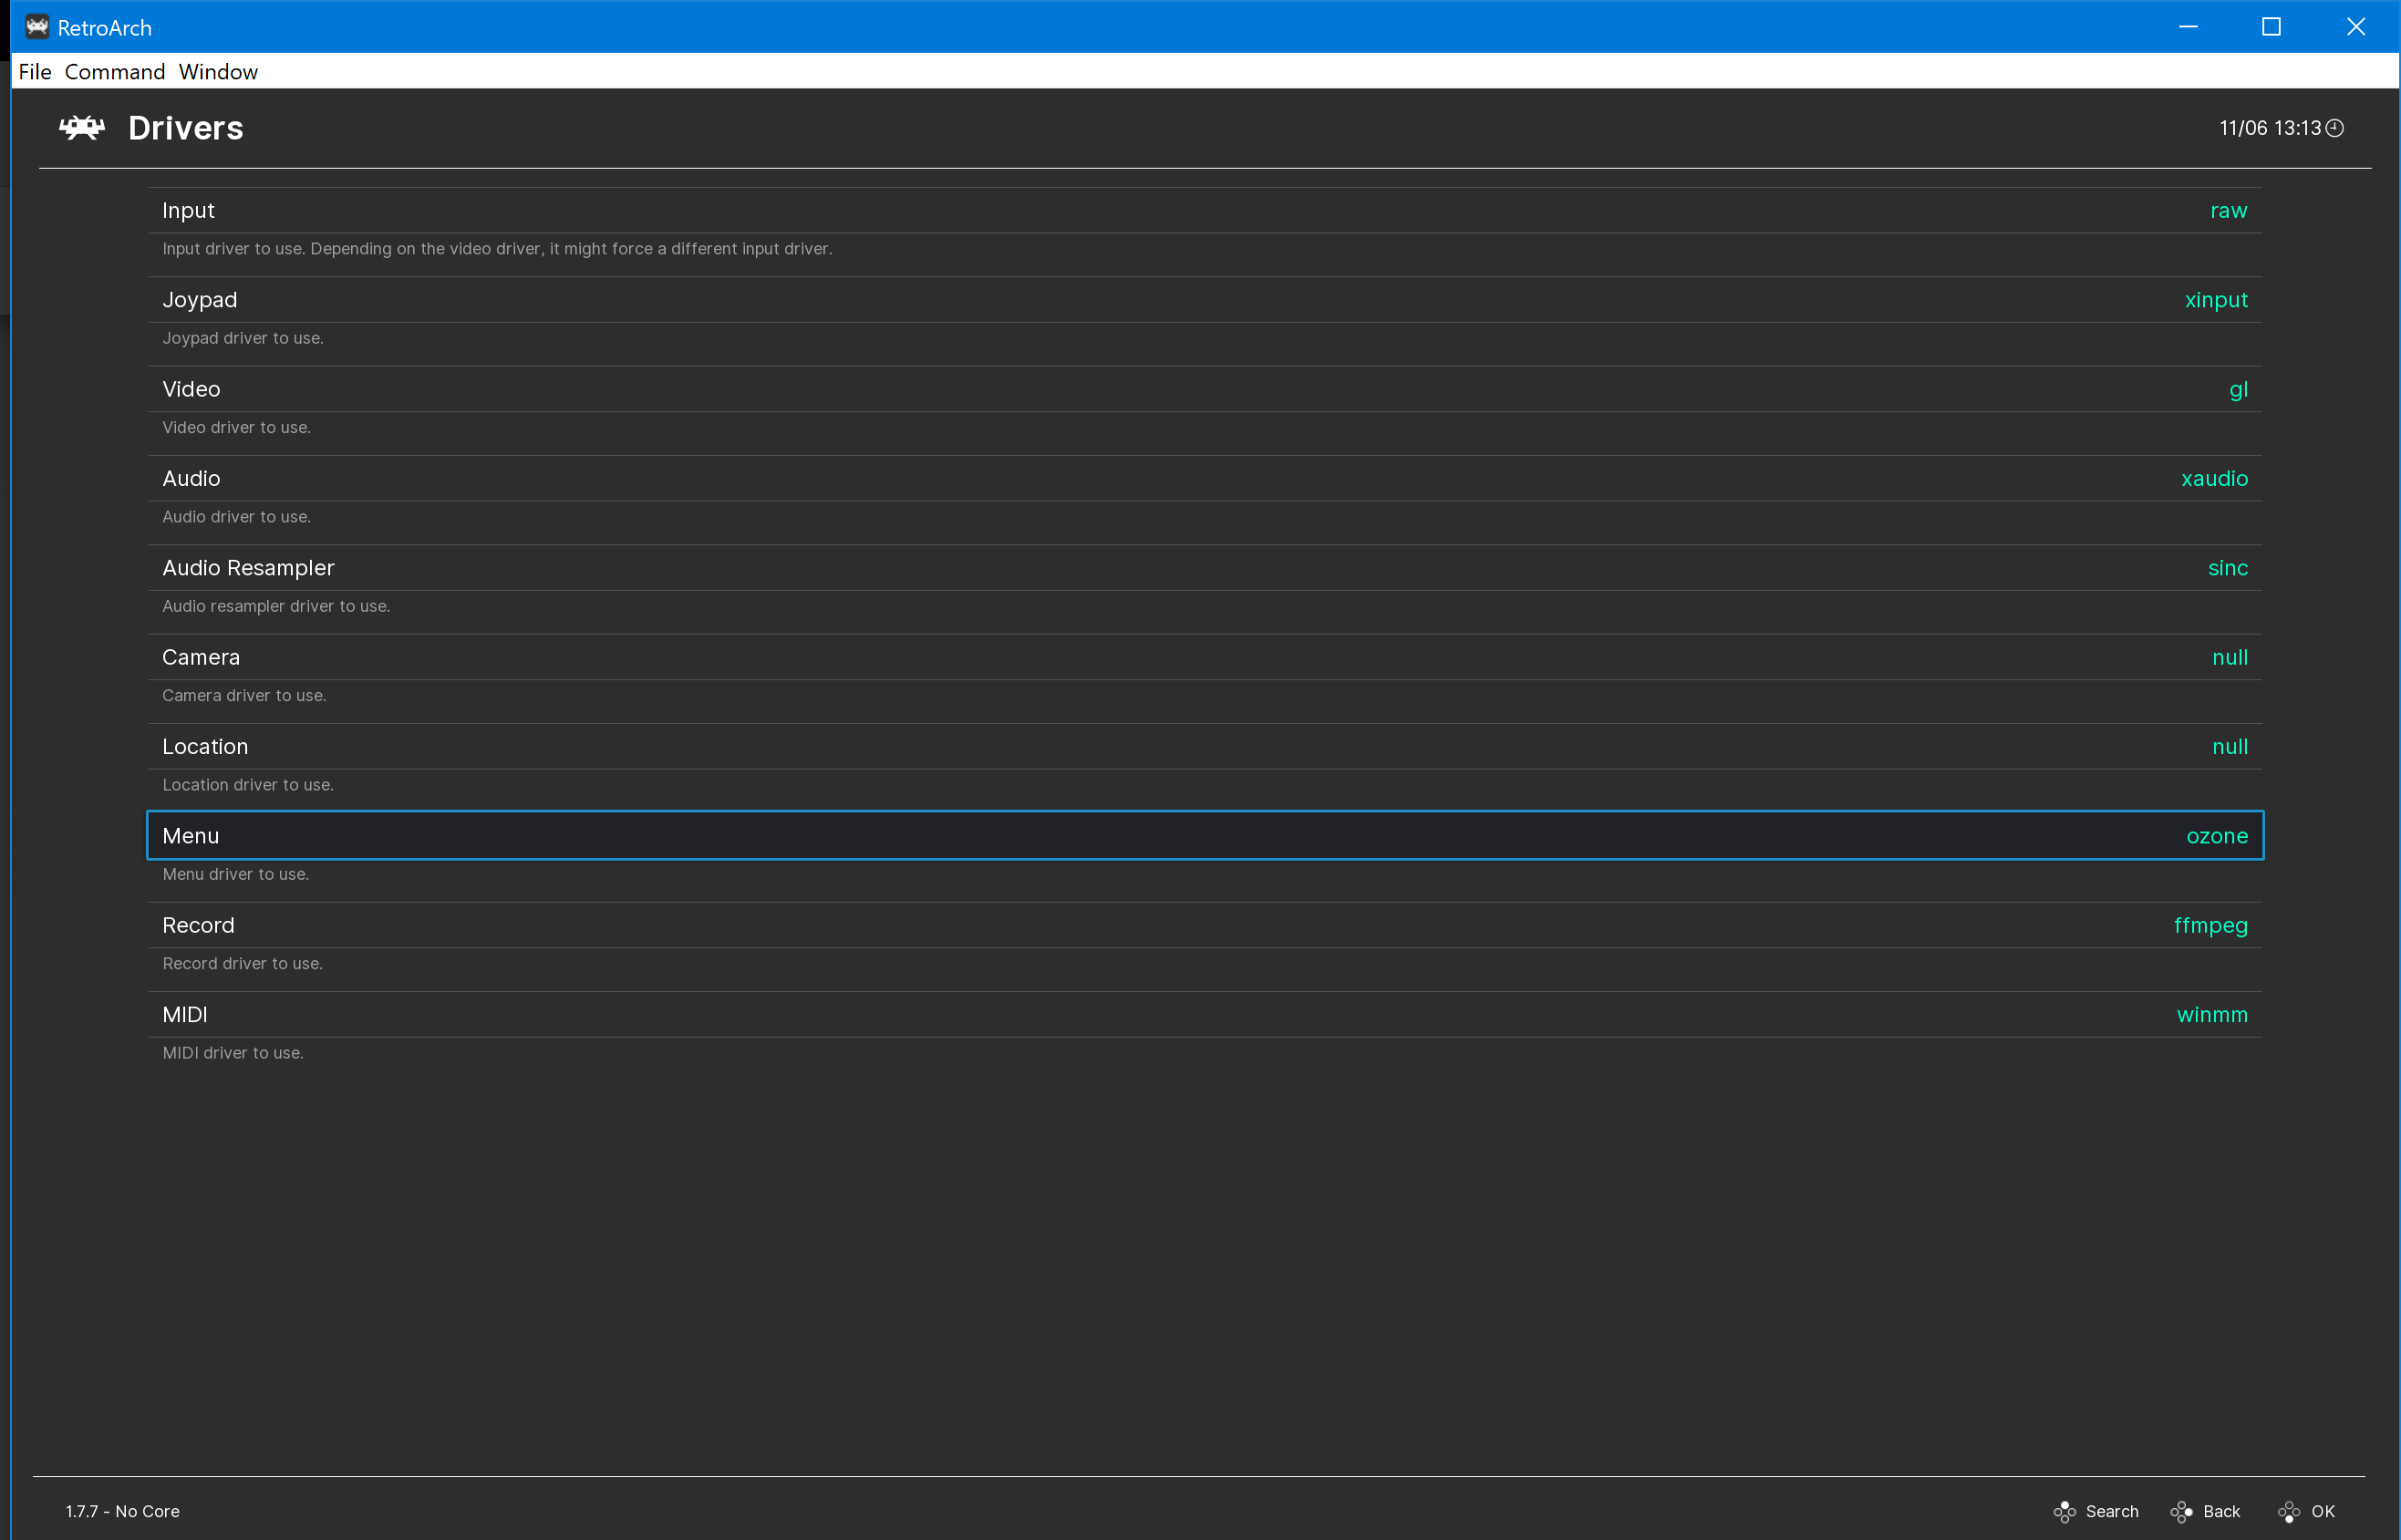Click the 'xinput' joypad value
The height and width of the screenshot is (1540, 2401).
click(2216, 300)
